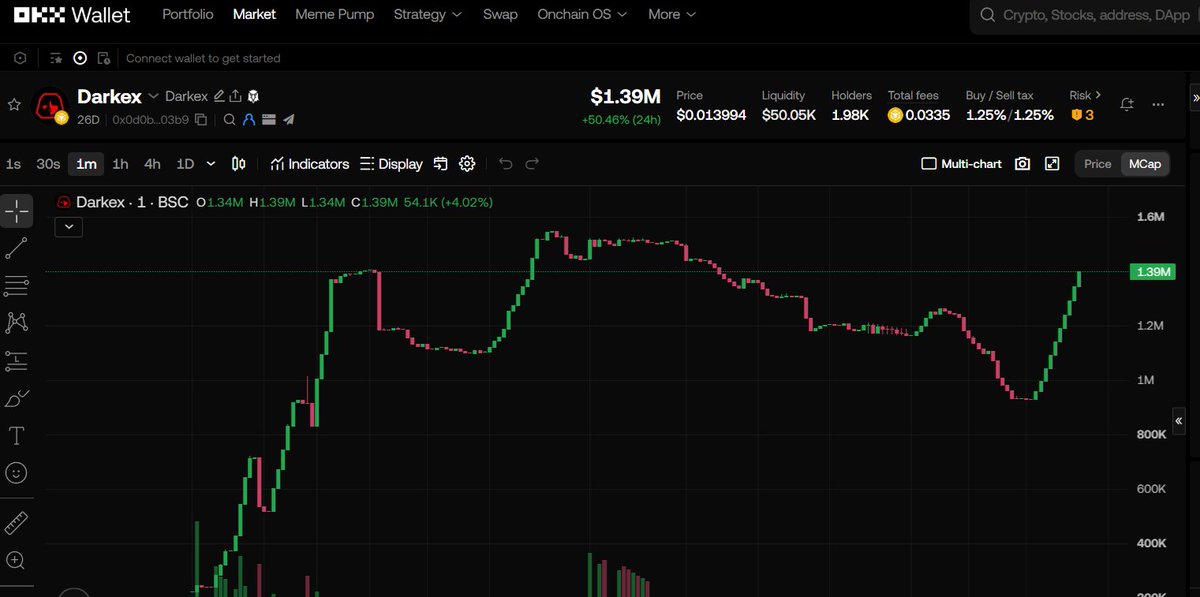Select the 1D timeframe
The height and width of the screenshot is (597, 1200).
[x=185, y=164]
